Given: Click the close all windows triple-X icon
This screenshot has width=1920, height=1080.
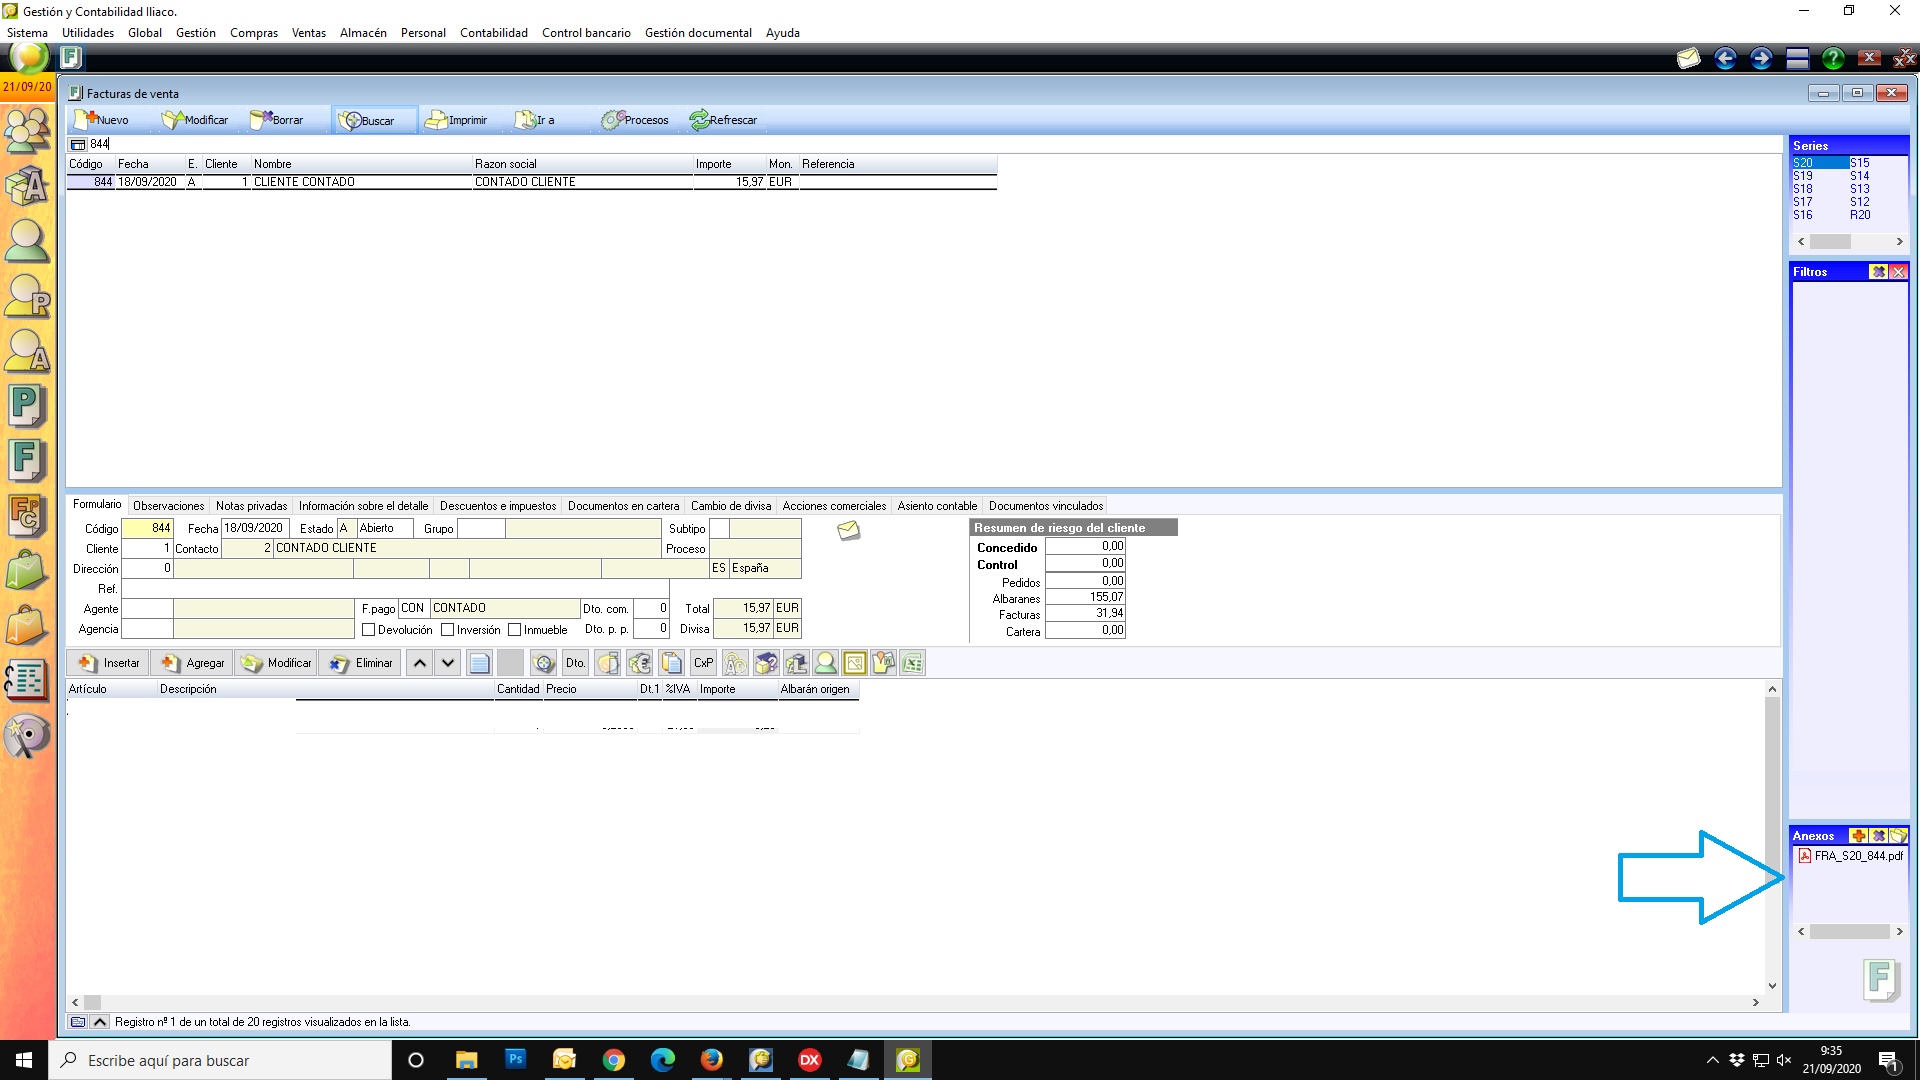Looking at the screenshot, I should tap(1904, 58).
